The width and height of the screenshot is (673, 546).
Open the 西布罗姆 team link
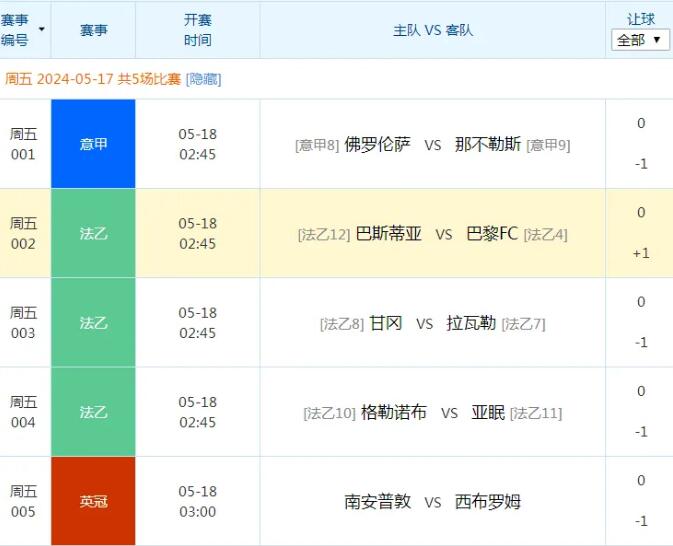pyautogui.click(x=487, y=502)
